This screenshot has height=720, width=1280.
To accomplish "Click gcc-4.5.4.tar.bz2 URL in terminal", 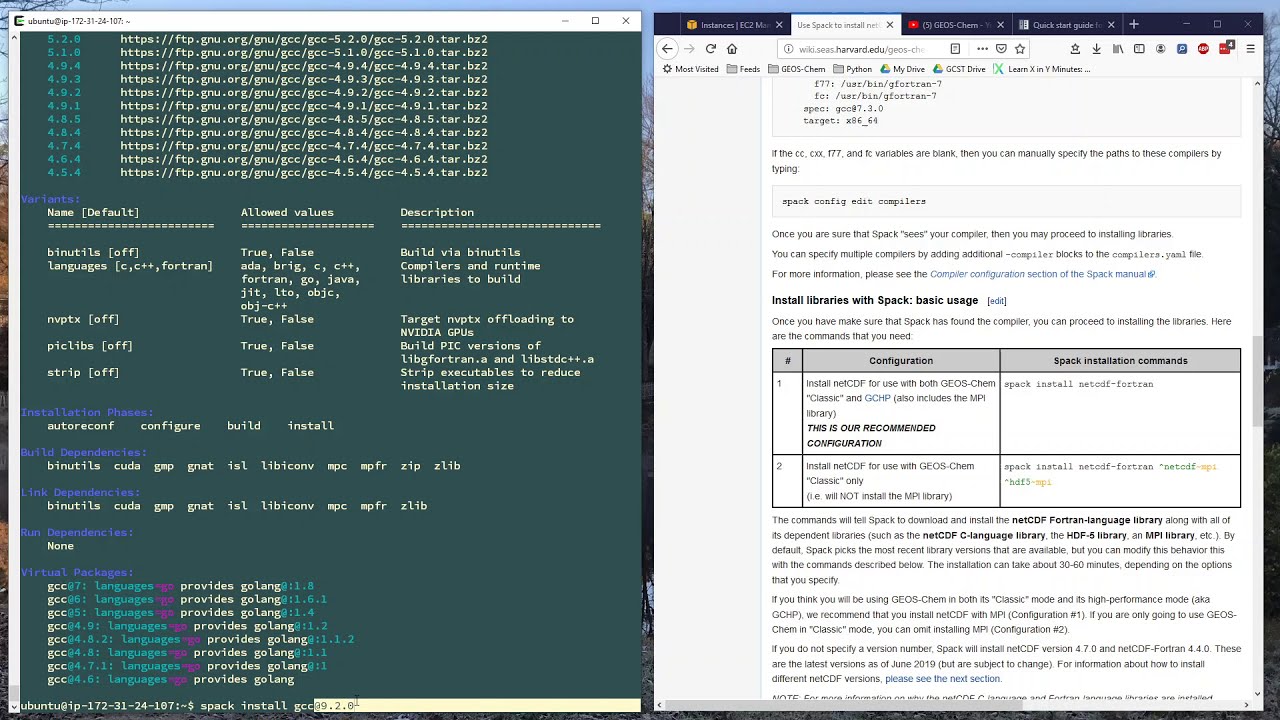I will pos(304,172).
